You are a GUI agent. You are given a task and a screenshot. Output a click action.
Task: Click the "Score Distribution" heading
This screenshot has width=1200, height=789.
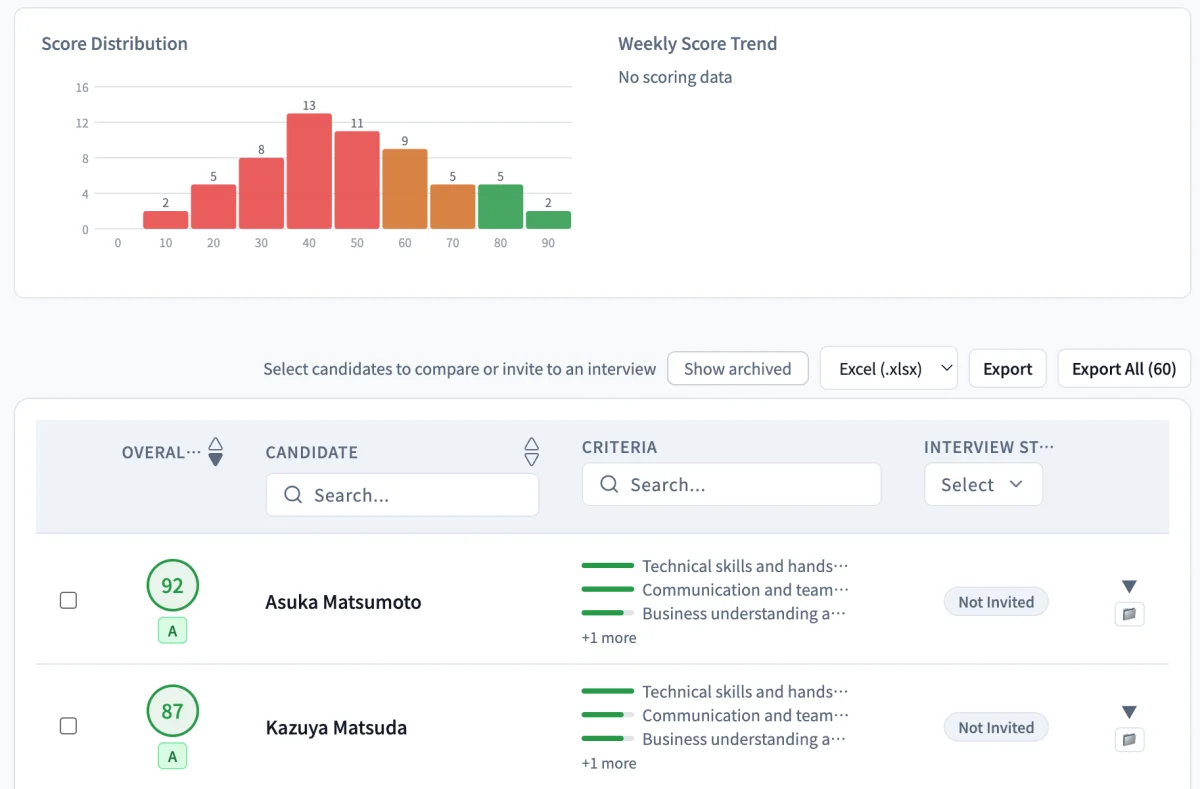click(x=114, y=44)
